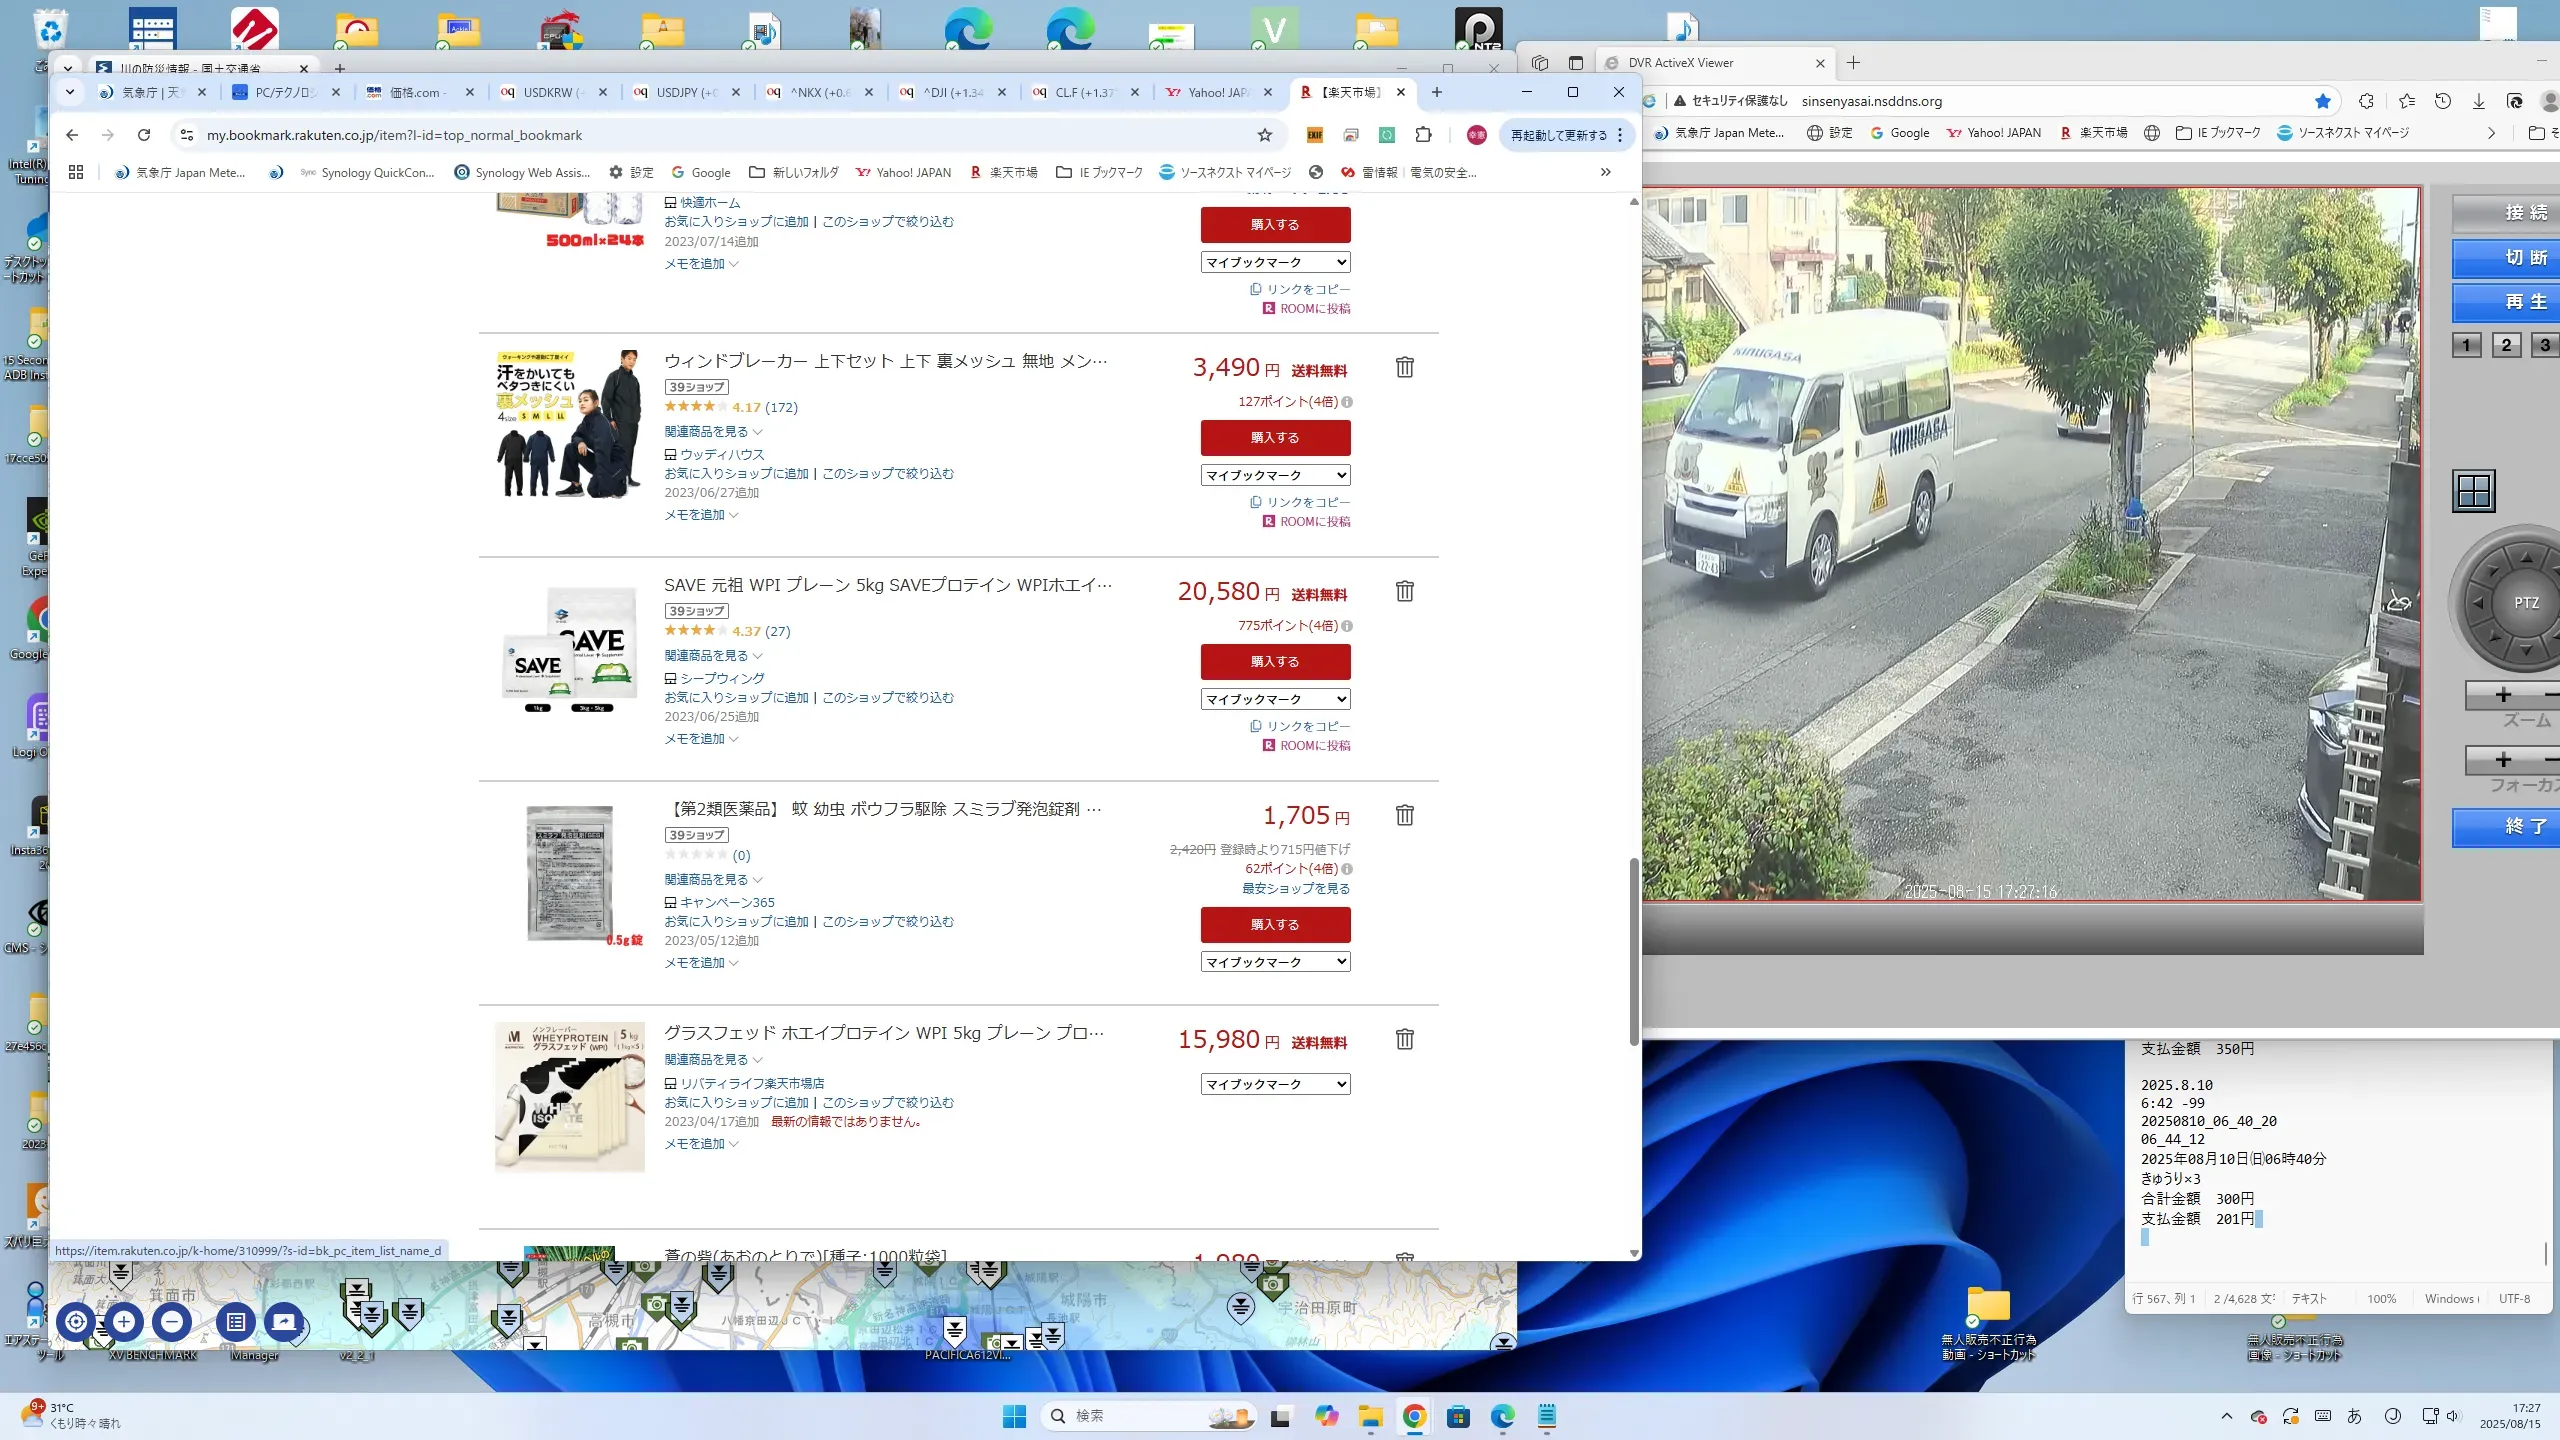Click the DVR quad-view grid layout icon
The image size is (2560, 1440).
point(2474,491)
